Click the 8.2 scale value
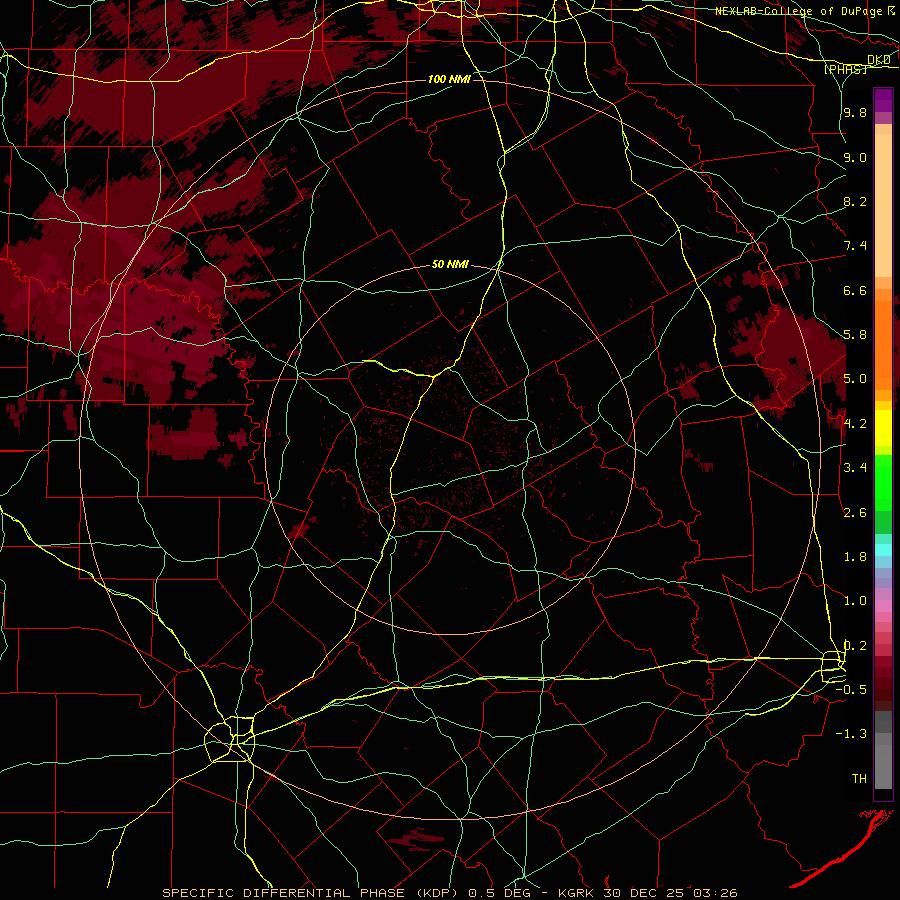The width and height of the screenshot is (900, 900). coord(855,201)
